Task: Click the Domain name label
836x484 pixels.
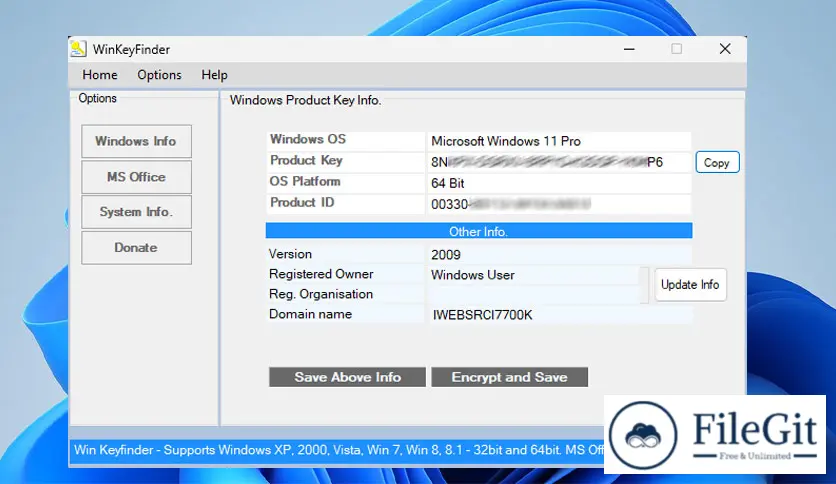Action: pos(310,314)
